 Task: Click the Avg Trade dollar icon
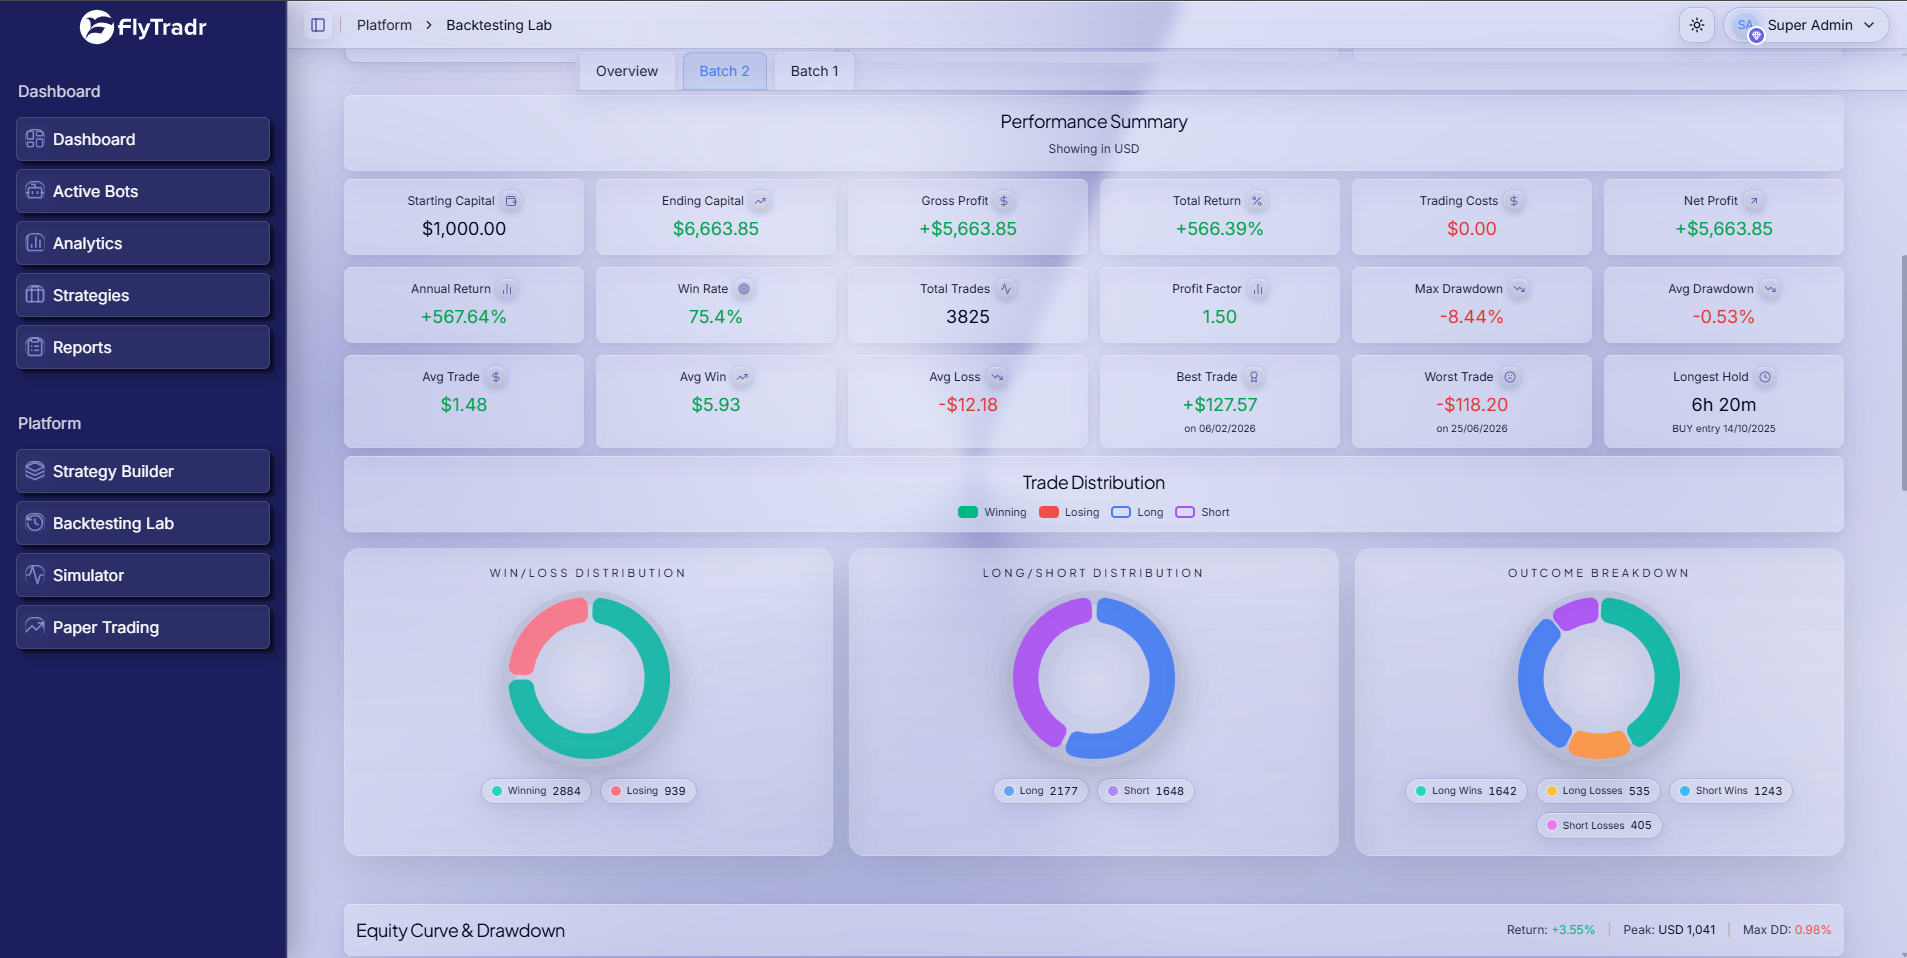[496, 377]
